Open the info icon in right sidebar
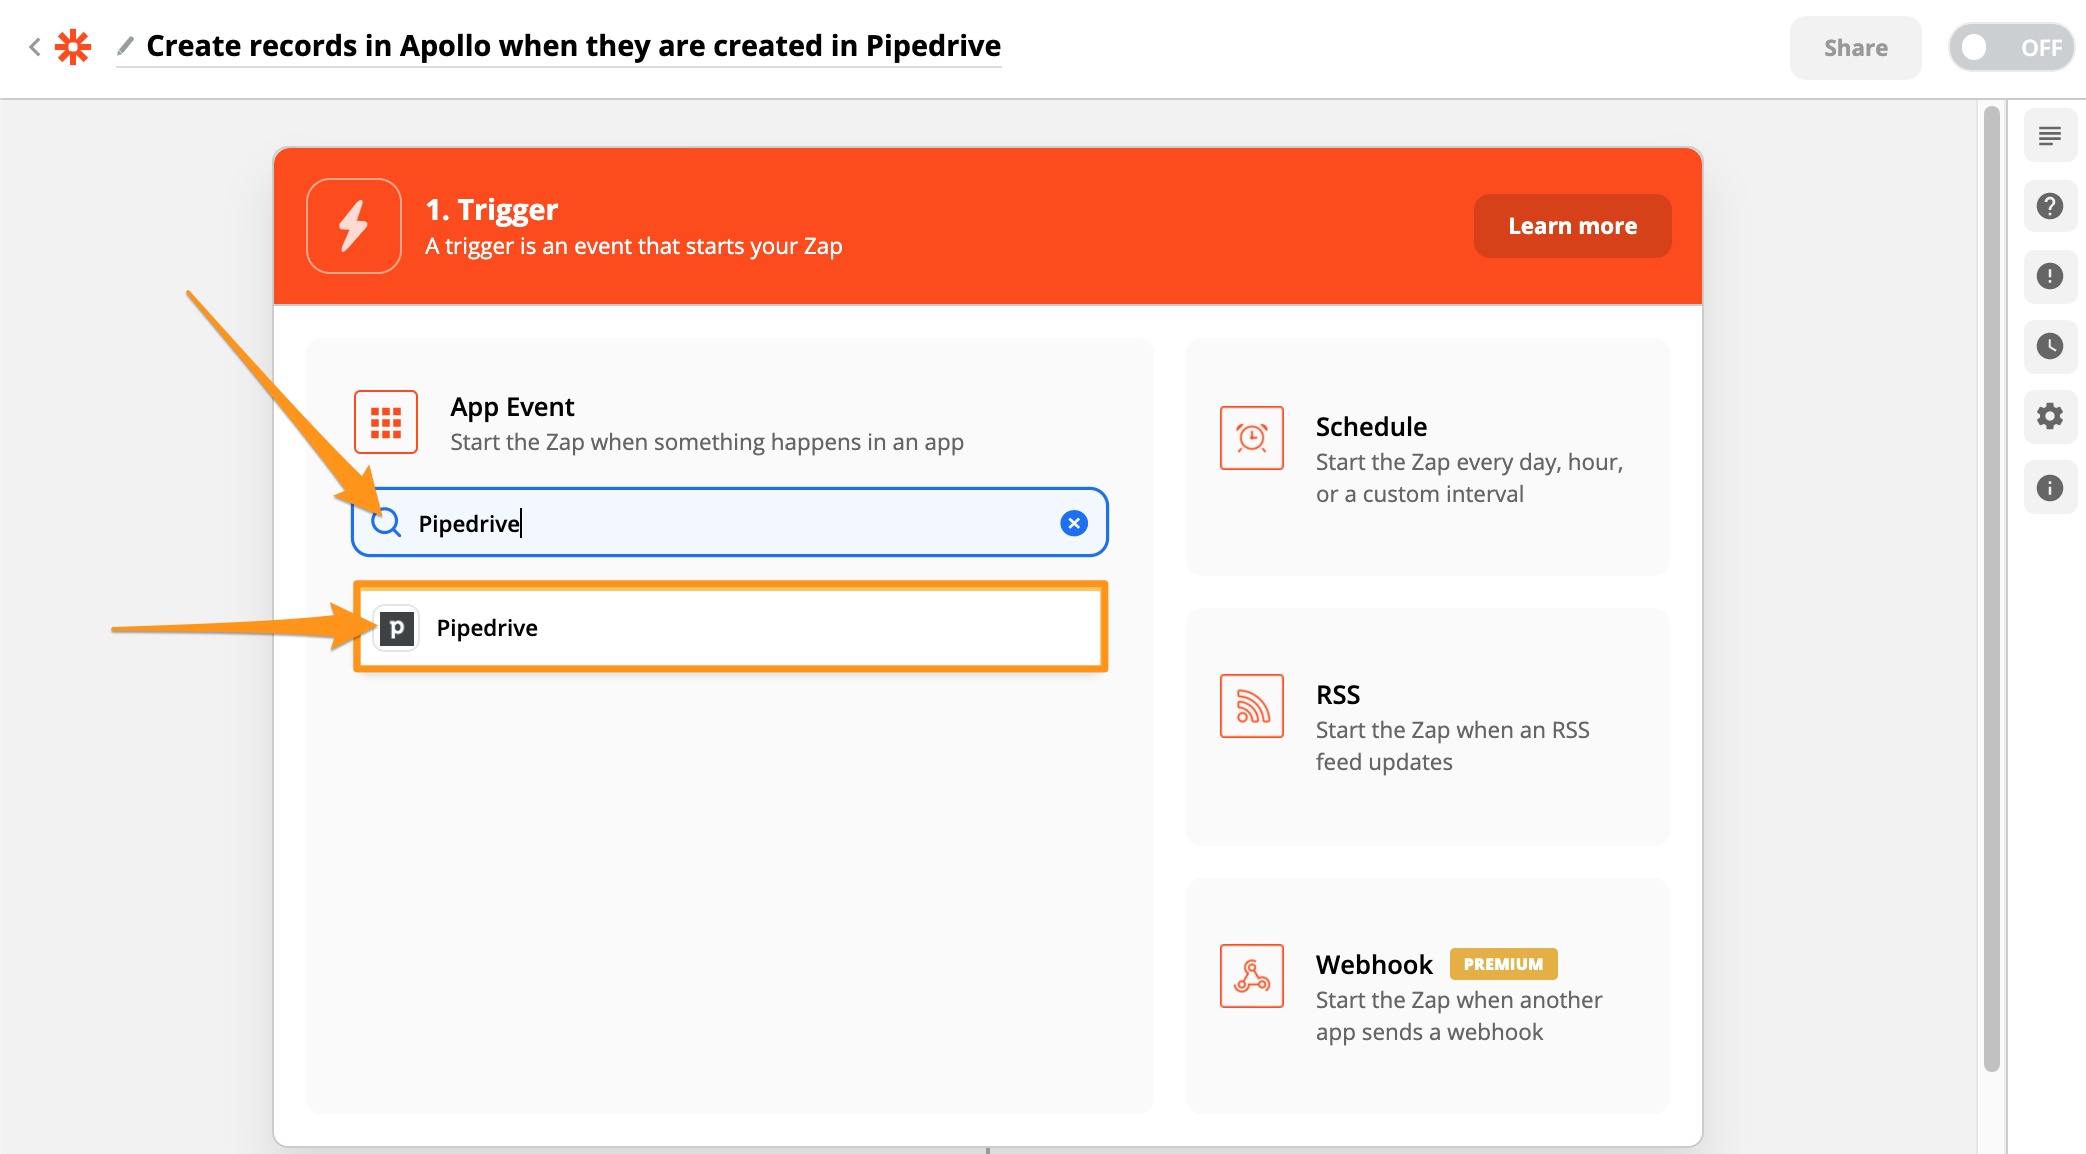 point(2050,488)
